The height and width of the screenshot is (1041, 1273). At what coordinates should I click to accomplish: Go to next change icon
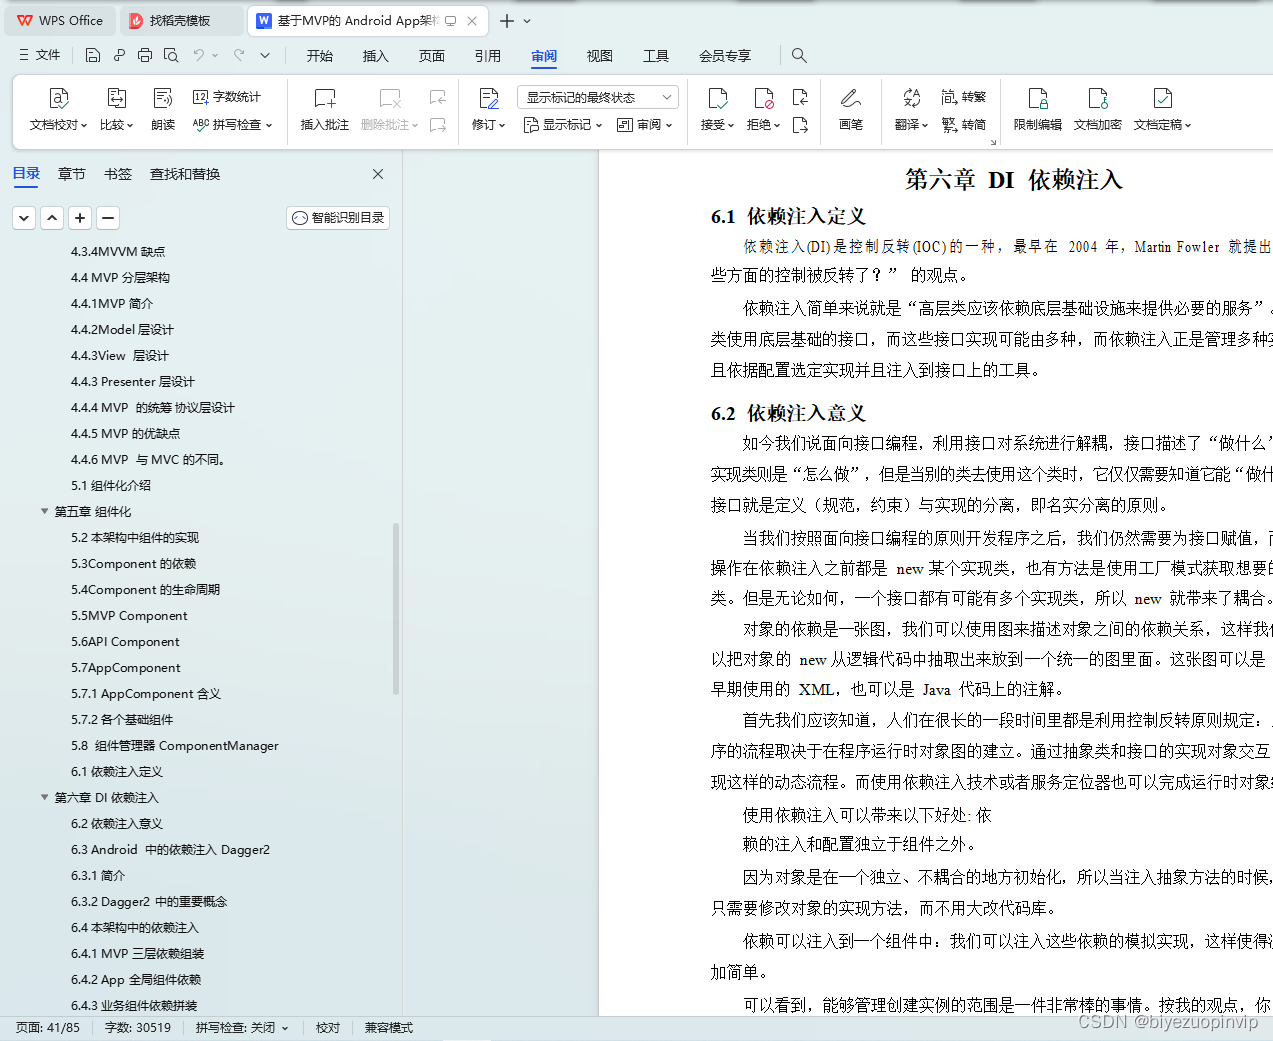[x=800, y=125]
